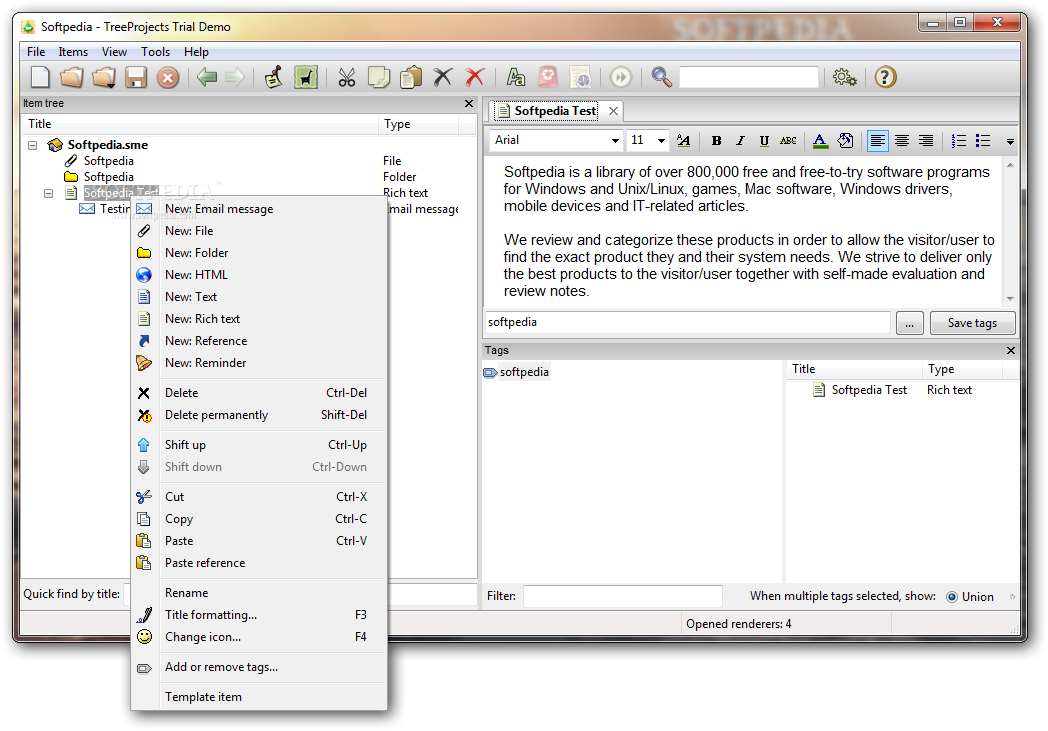Choose New: Reminder in context menu
Image resolution: width=1048 pixels, height=731 pixels.
click(x=259, y=363)
